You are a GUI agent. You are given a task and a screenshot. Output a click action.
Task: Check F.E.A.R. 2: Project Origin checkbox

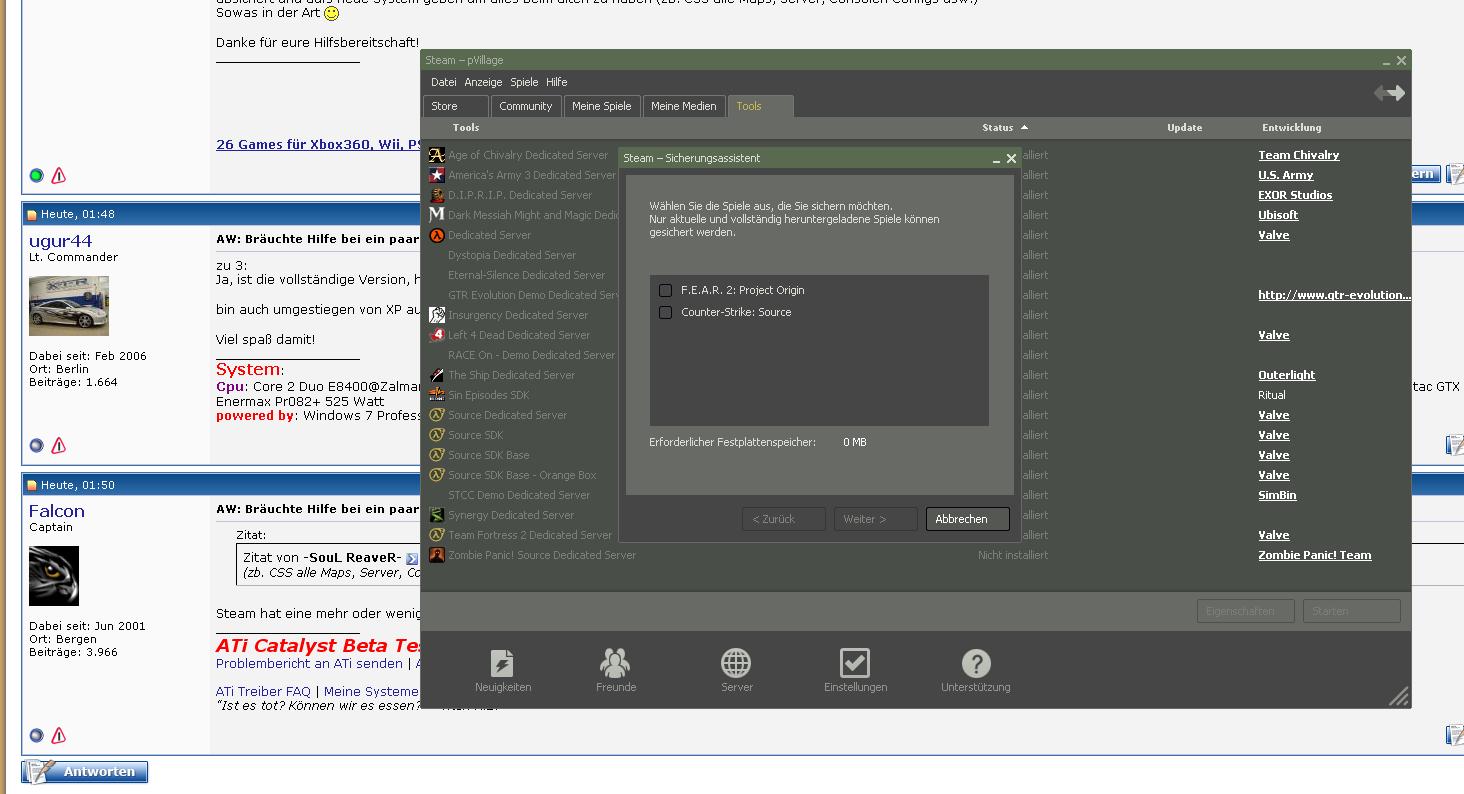click(665, 290)
